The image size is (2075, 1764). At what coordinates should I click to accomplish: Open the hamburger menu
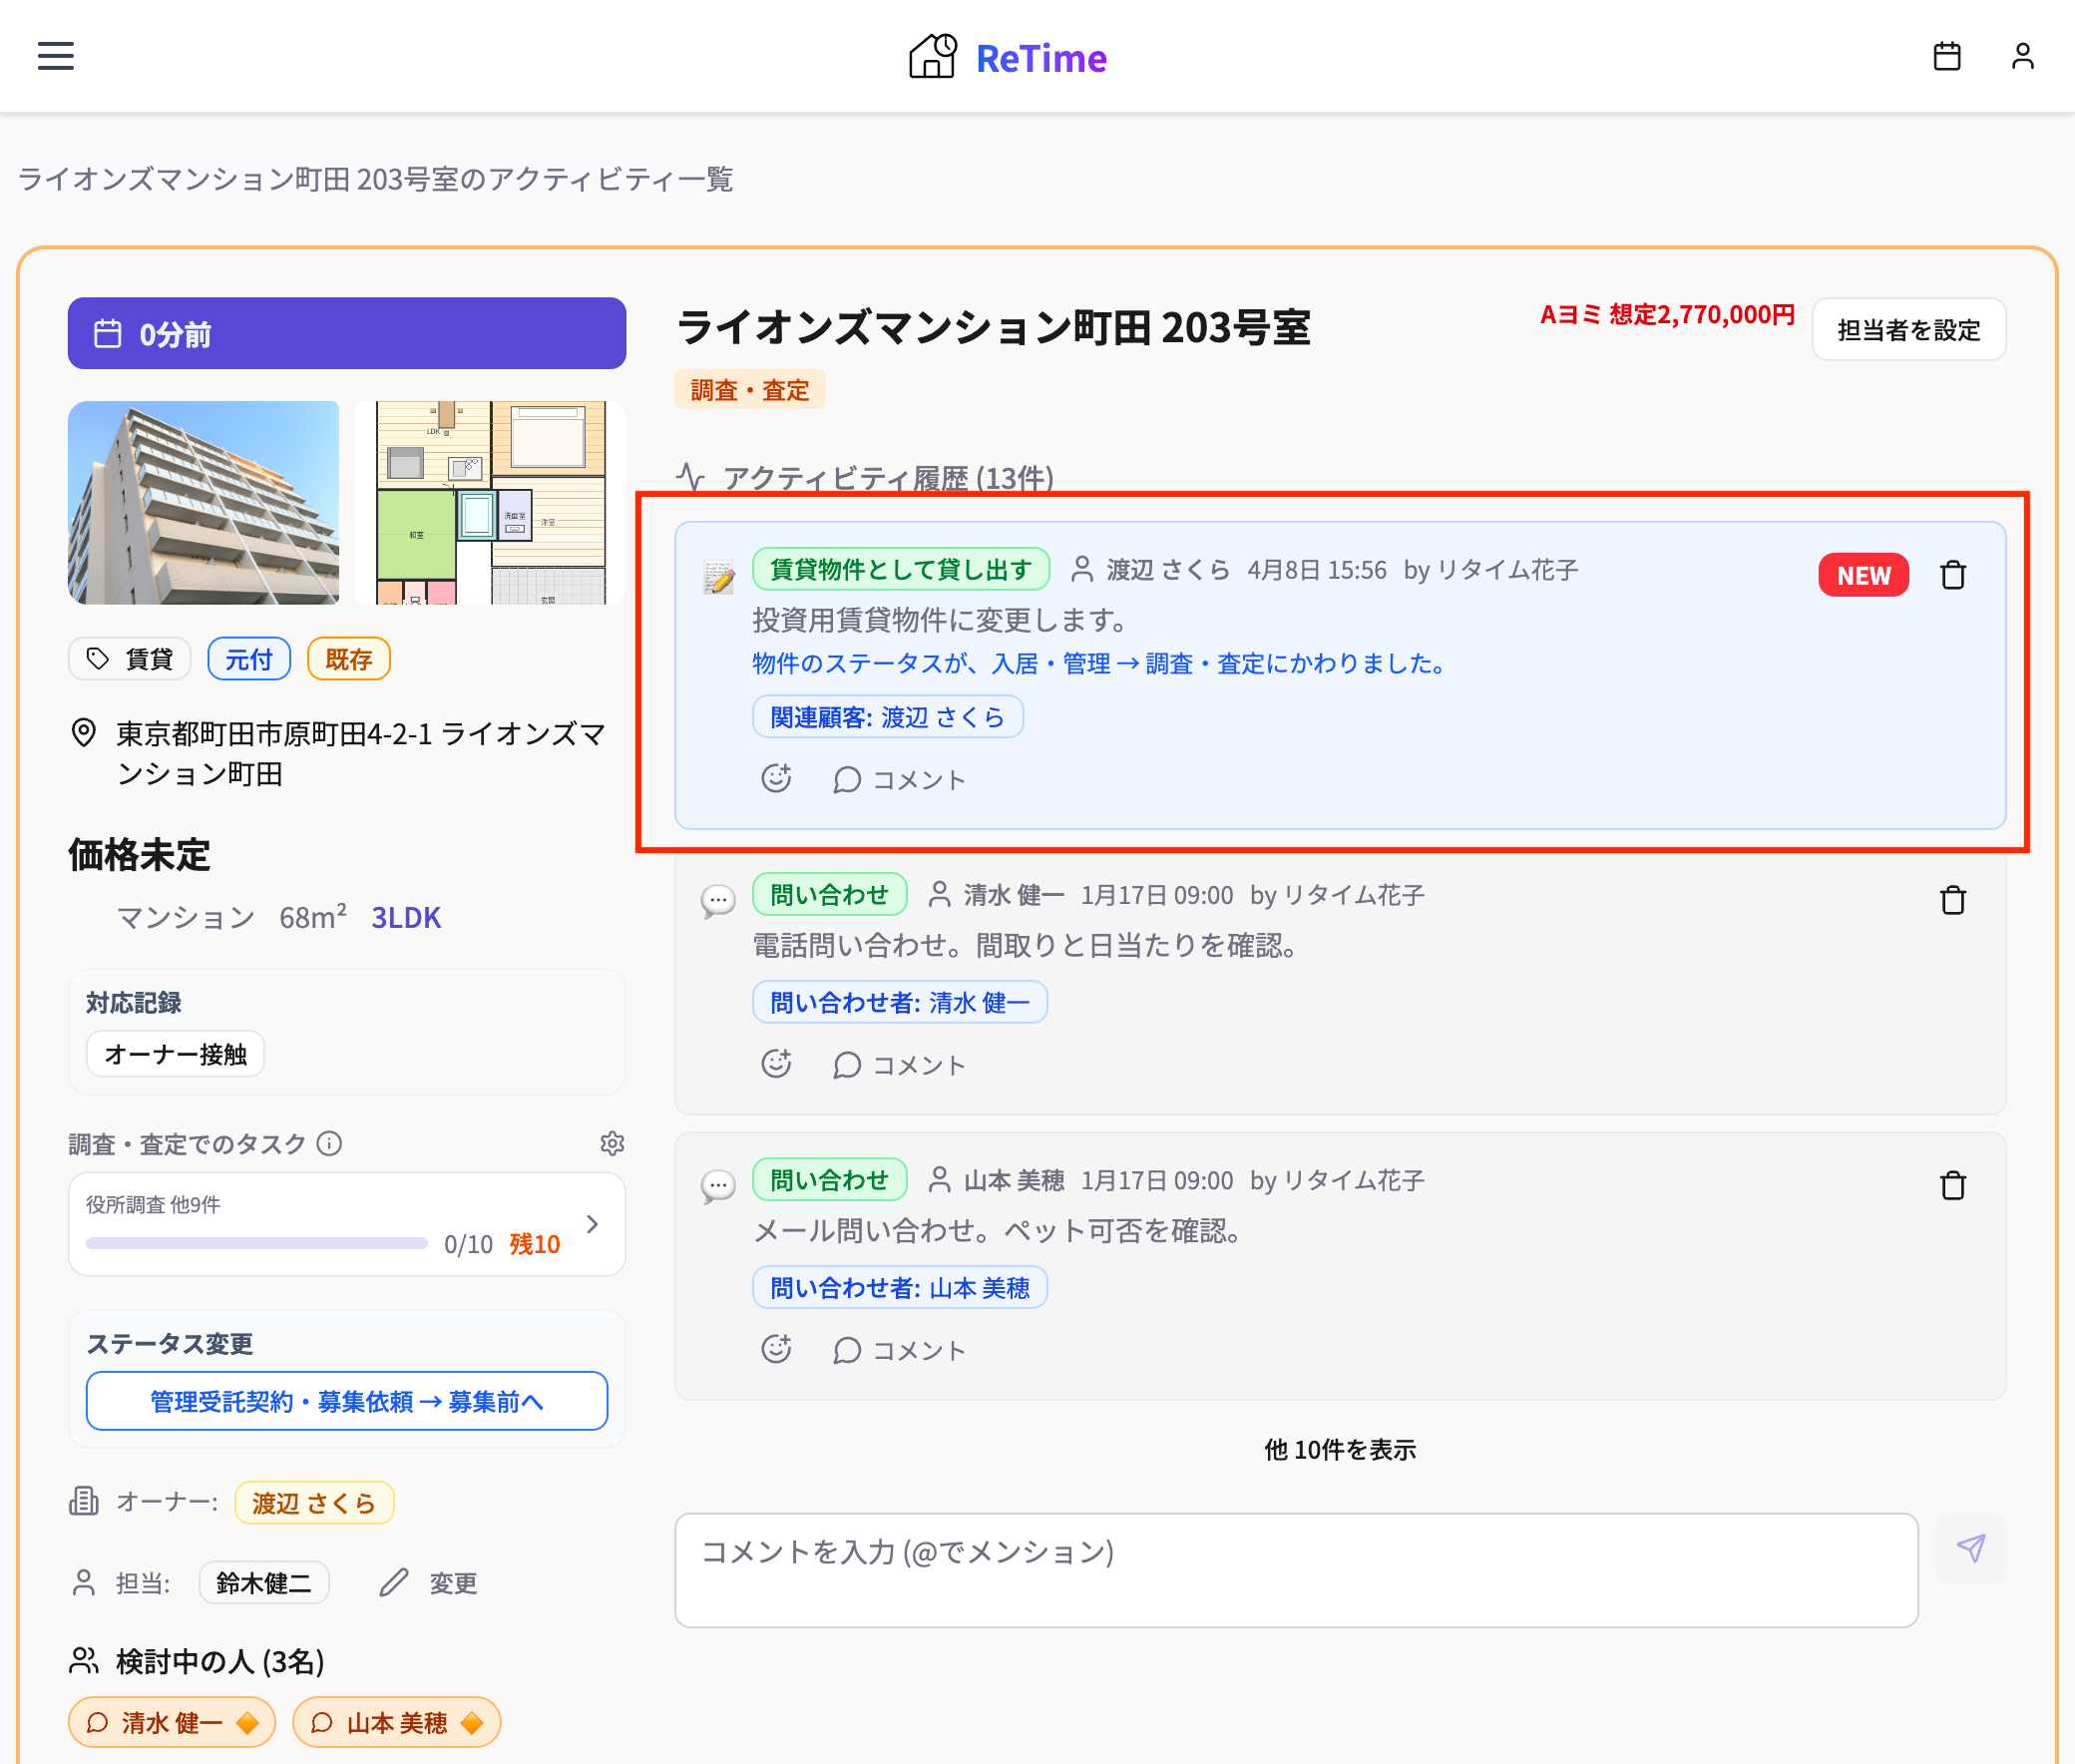(56, 56)
